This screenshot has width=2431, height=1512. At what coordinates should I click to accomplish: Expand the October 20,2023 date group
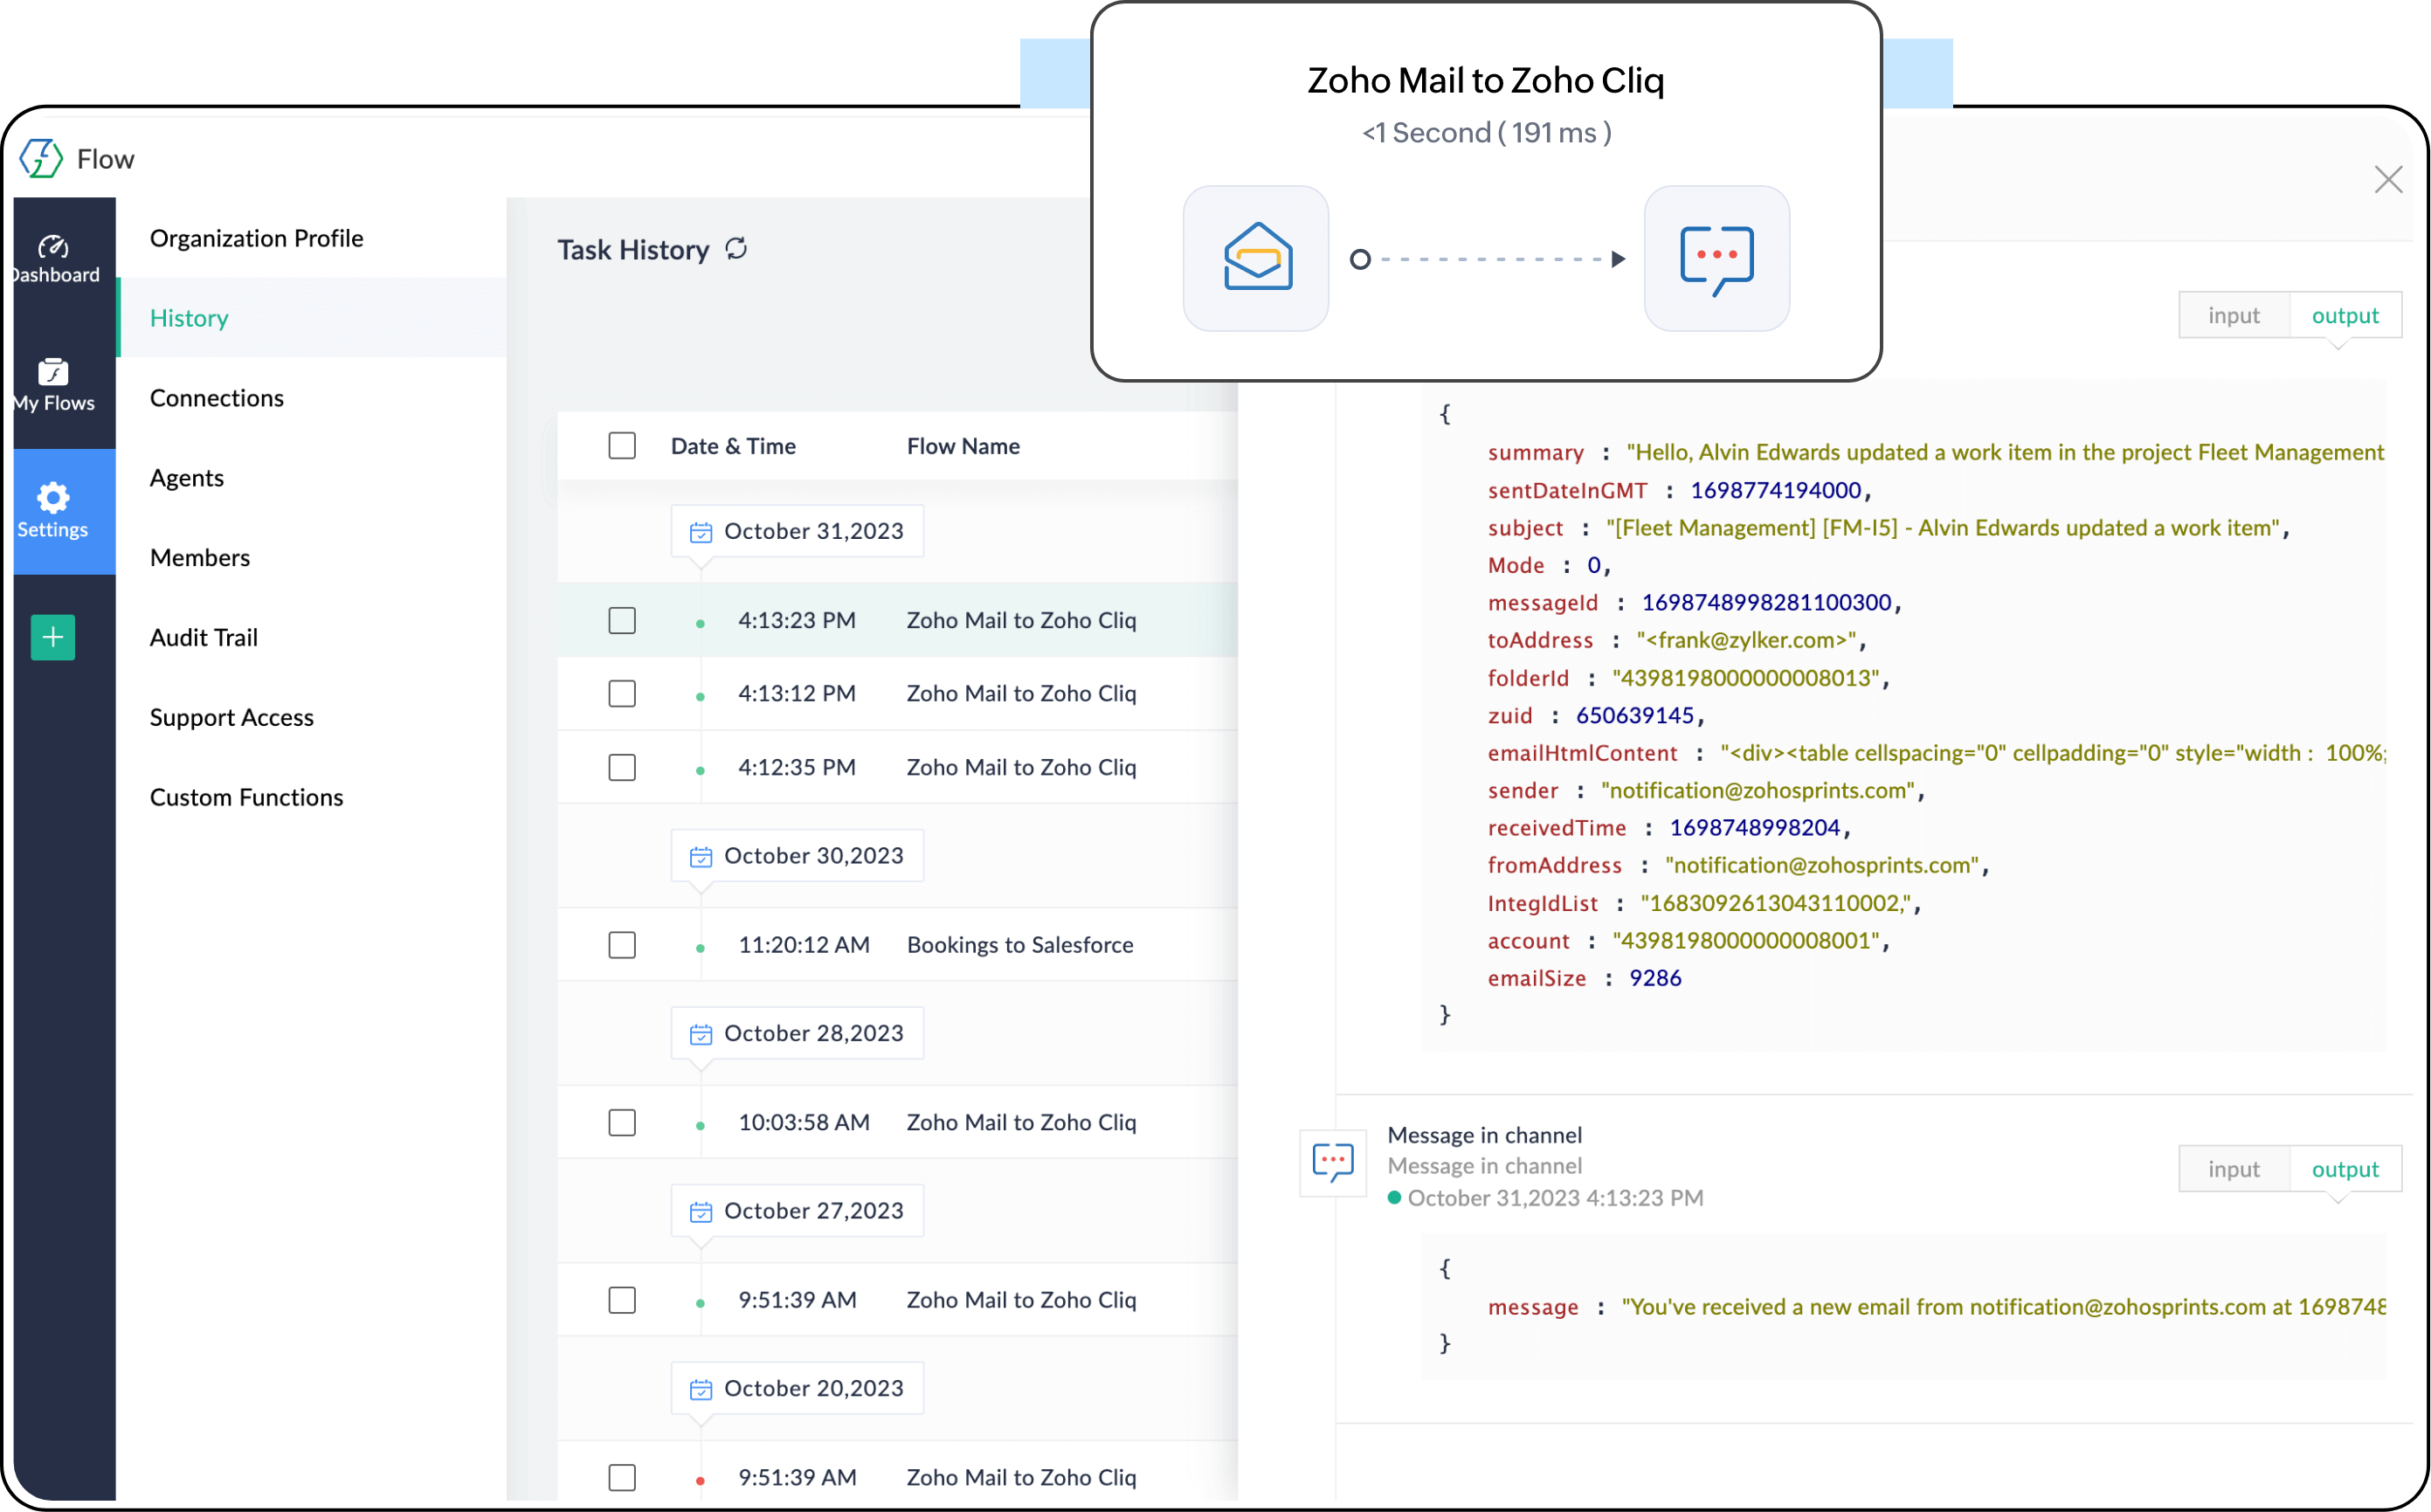click(x=797, y=1388)
